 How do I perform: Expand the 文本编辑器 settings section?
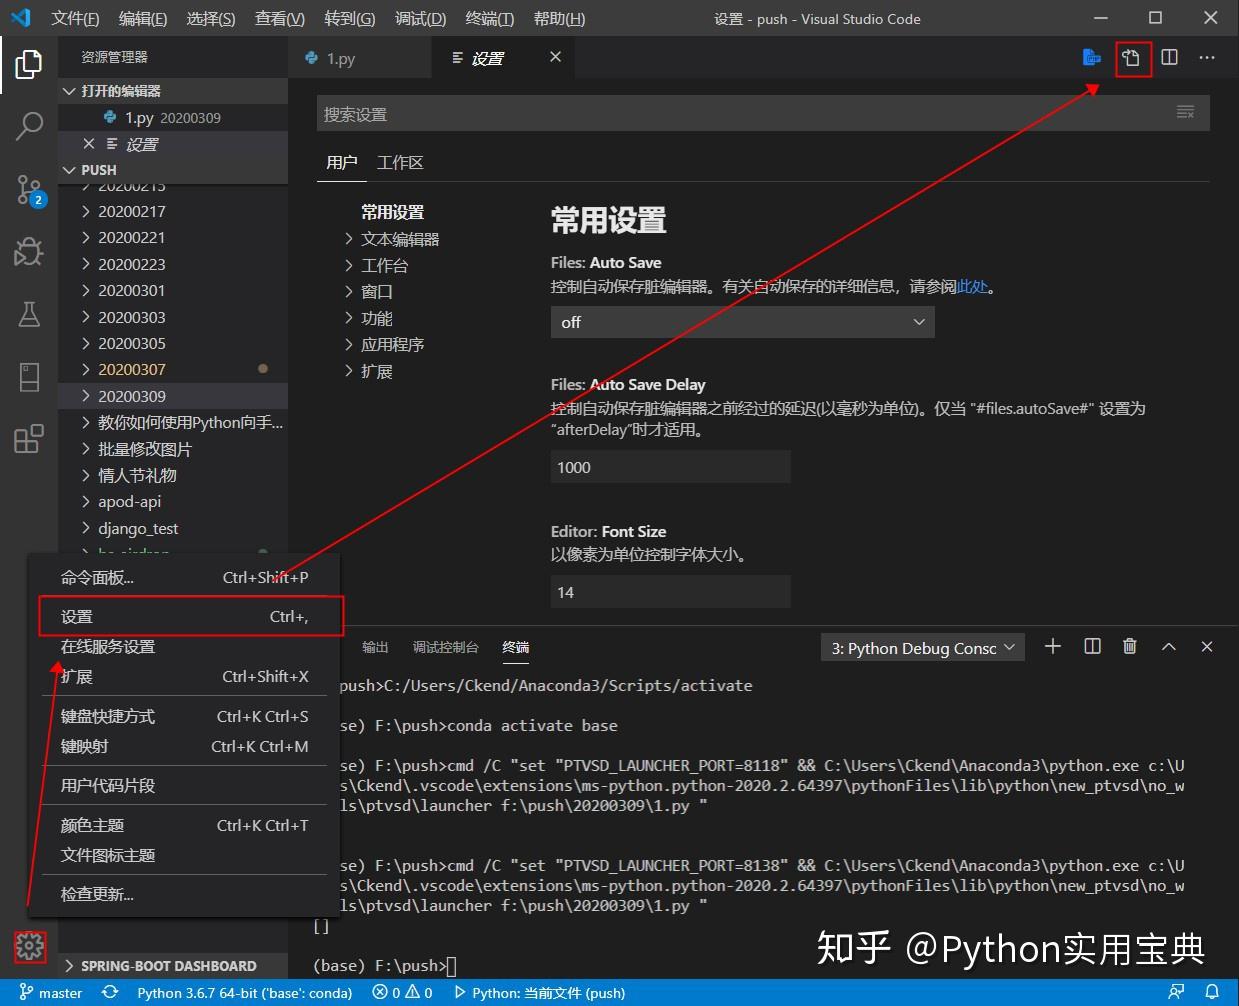click(x=399, y=238)
